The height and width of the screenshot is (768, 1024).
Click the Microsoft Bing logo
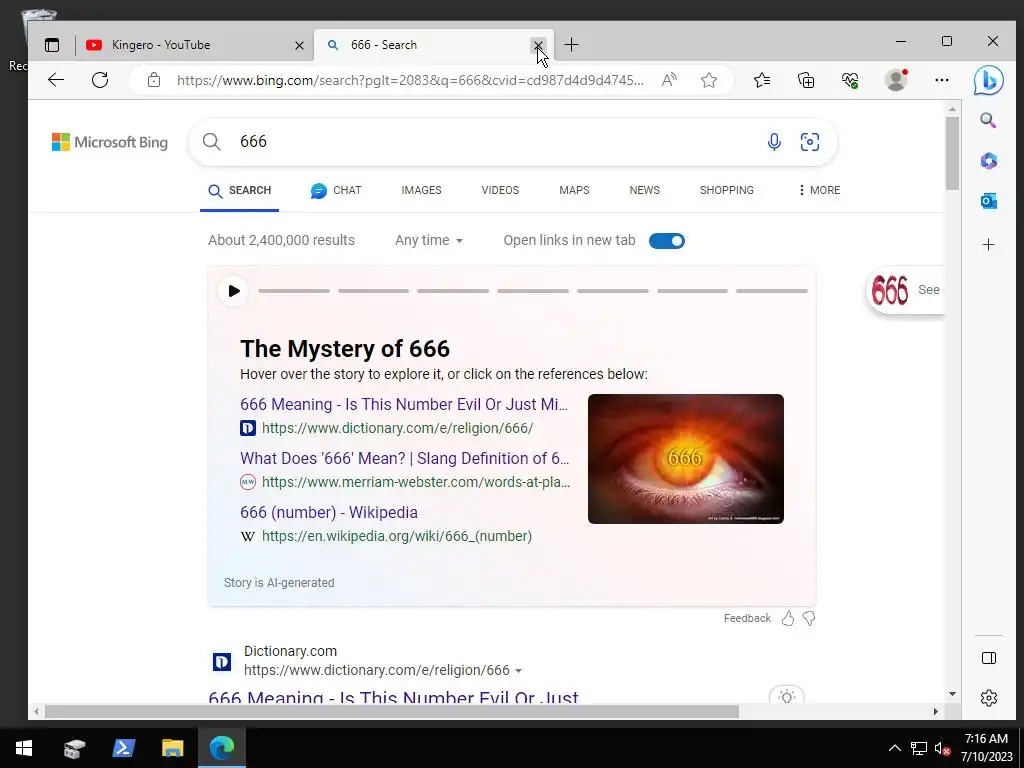click(110, 142)
